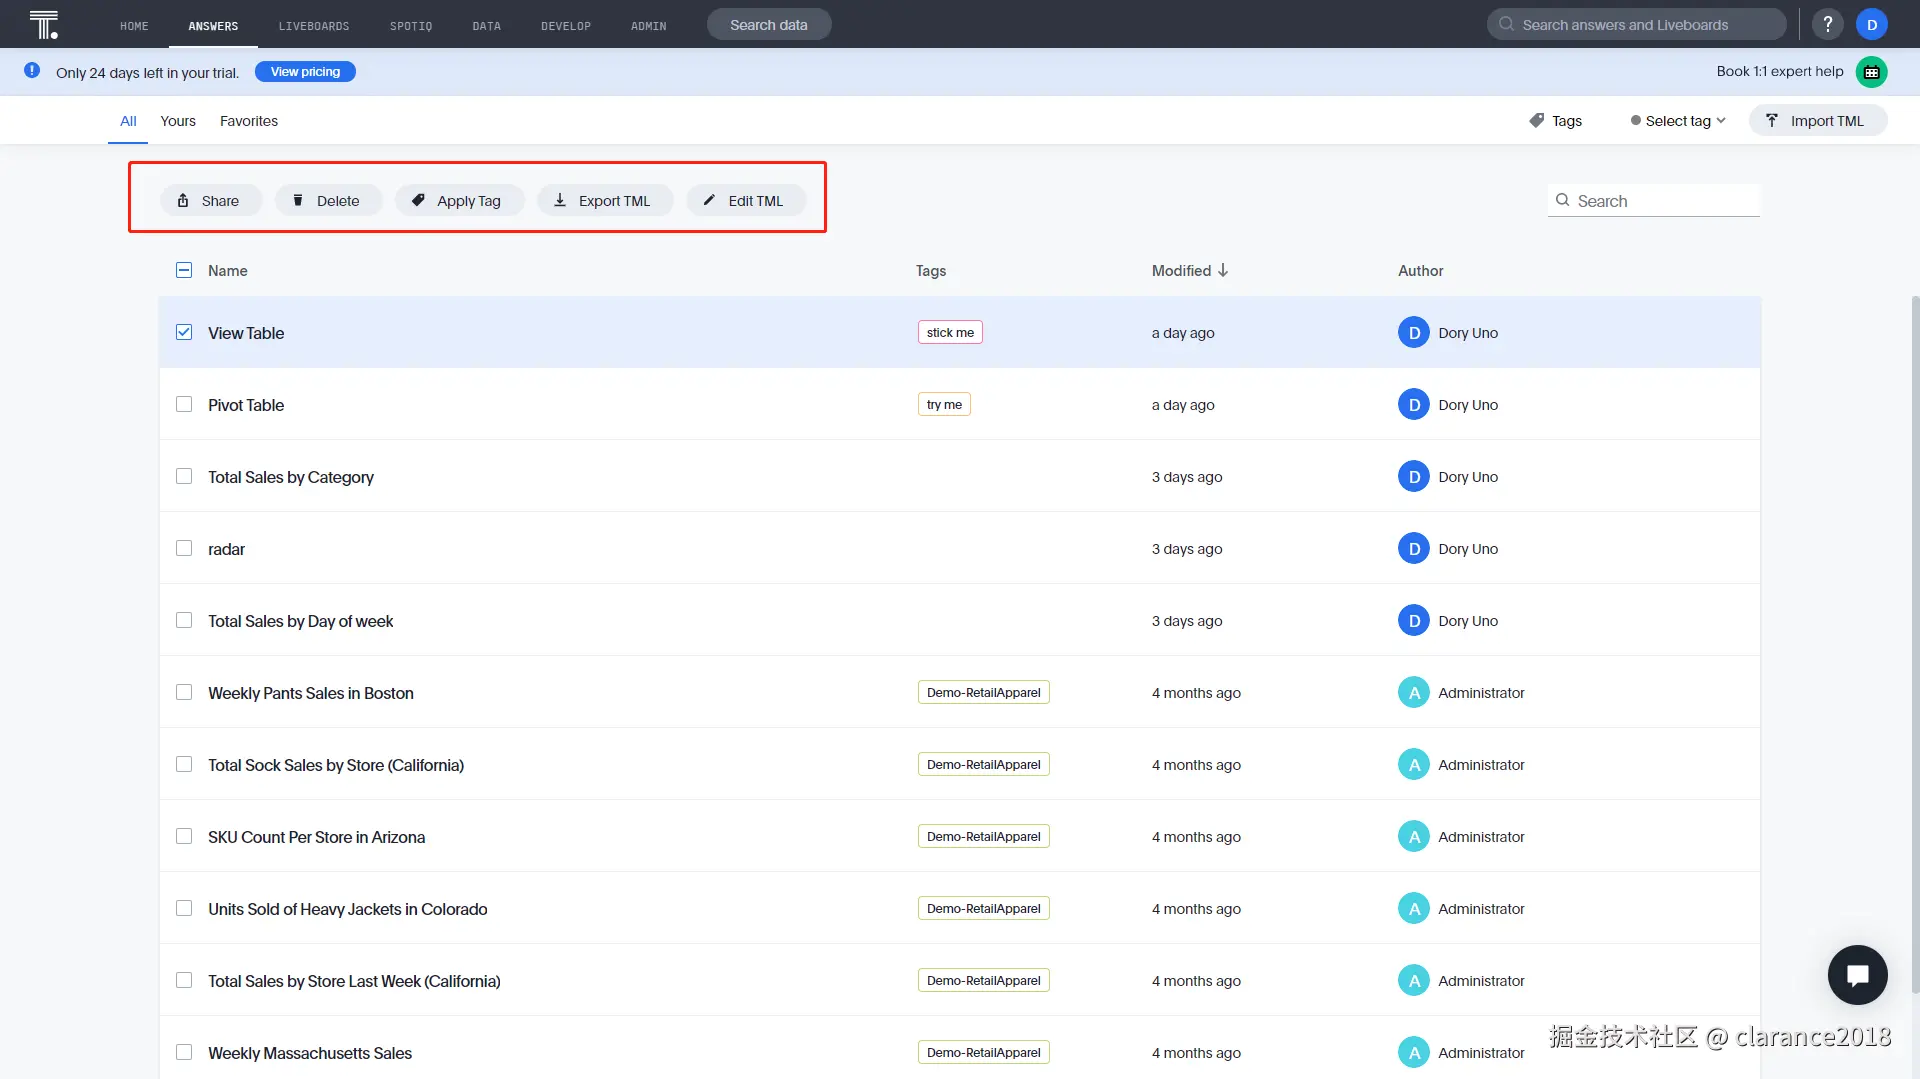Screen dimensions: 1920x1079
Task: Click Dory Uno avatar in radar row
Action: coord(1414,549)
